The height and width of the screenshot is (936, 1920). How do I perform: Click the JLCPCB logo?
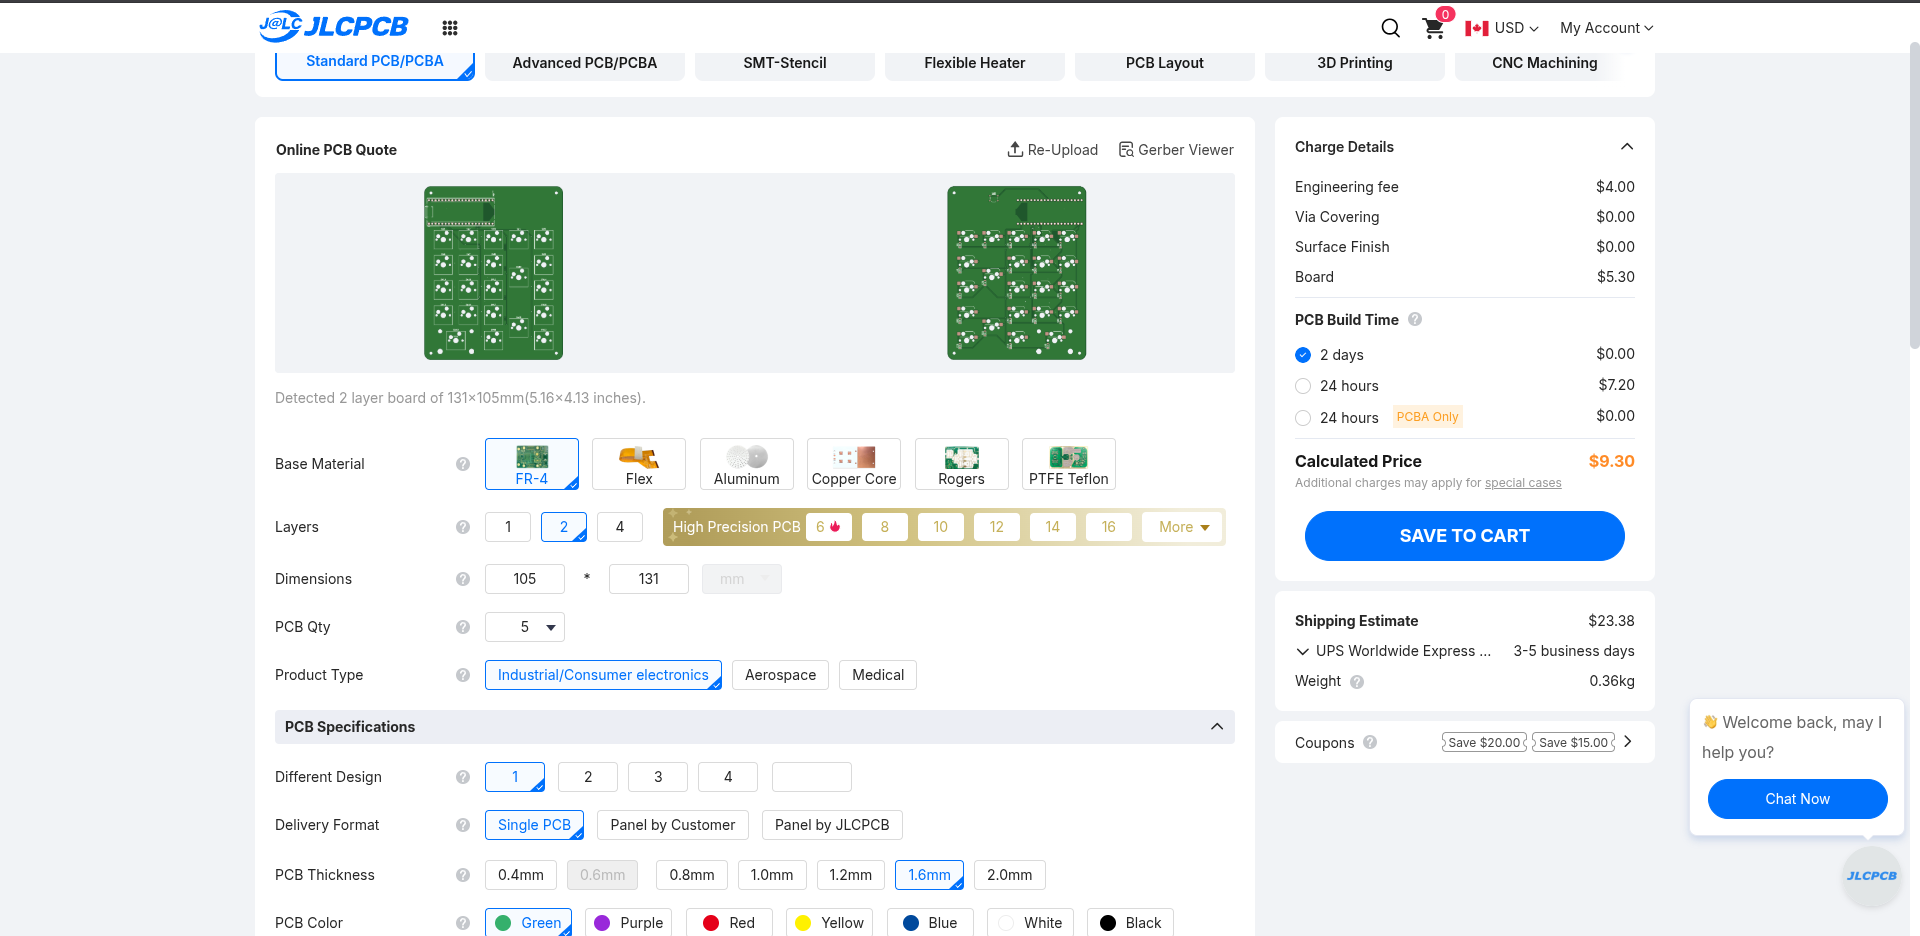coord(334,27)
